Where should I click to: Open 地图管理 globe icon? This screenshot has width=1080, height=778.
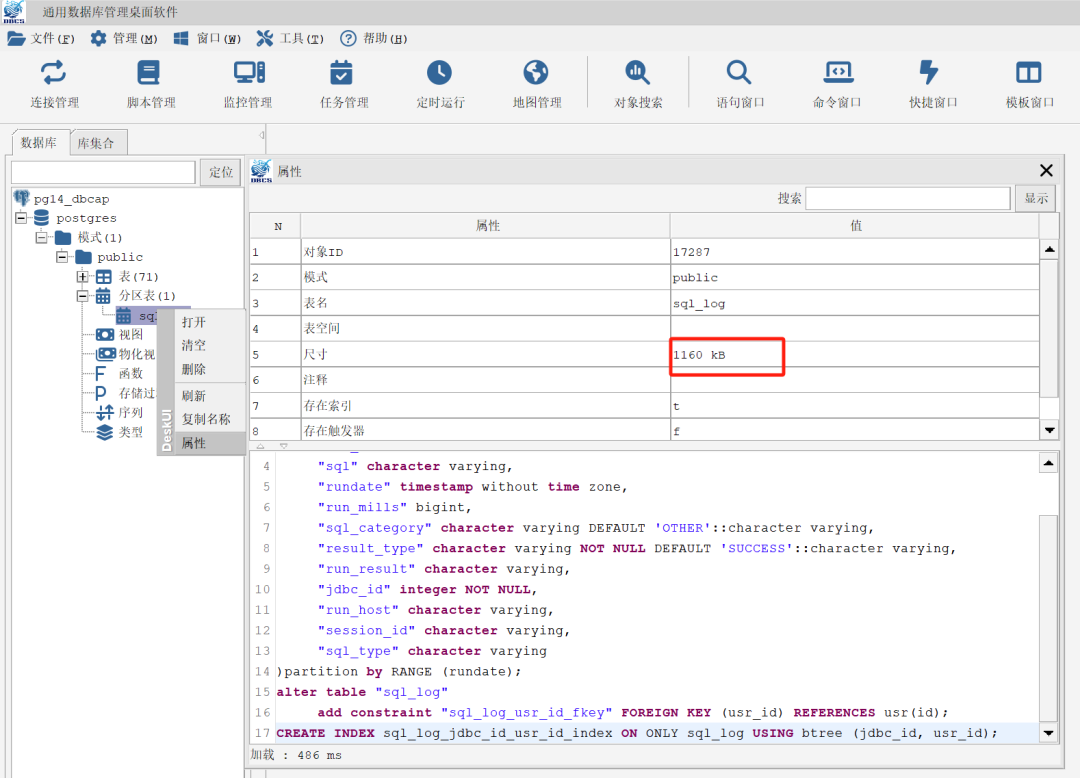537,73
